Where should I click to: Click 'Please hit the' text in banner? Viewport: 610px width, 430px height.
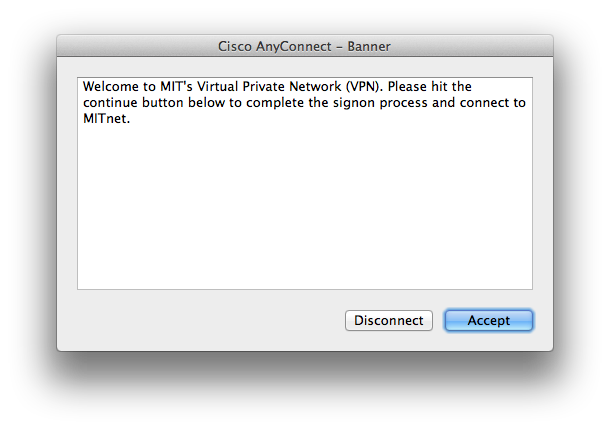pyautogui.click(x=429, y=86)
